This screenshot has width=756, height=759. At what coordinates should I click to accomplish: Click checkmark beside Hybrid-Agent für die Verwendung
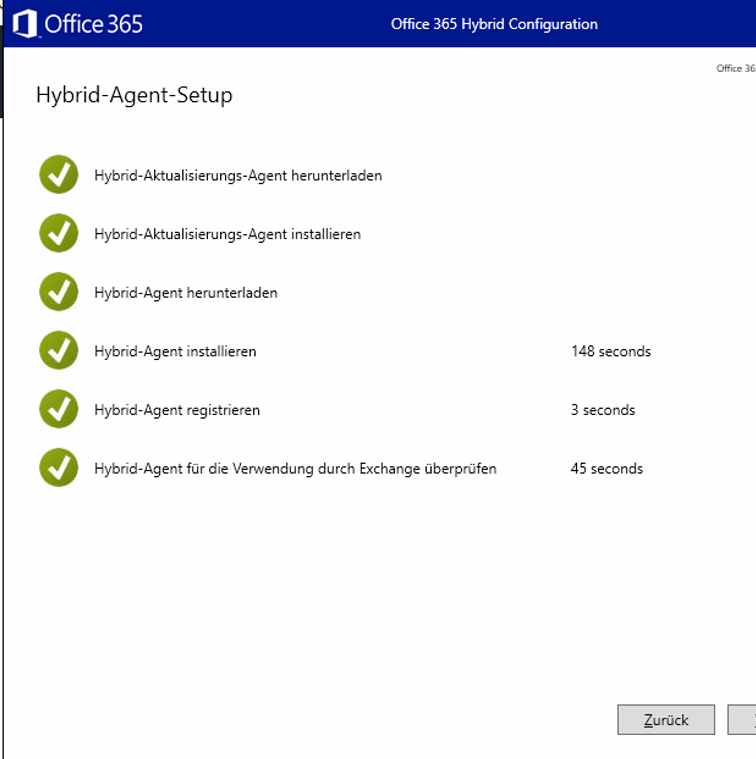click(59, 468)
